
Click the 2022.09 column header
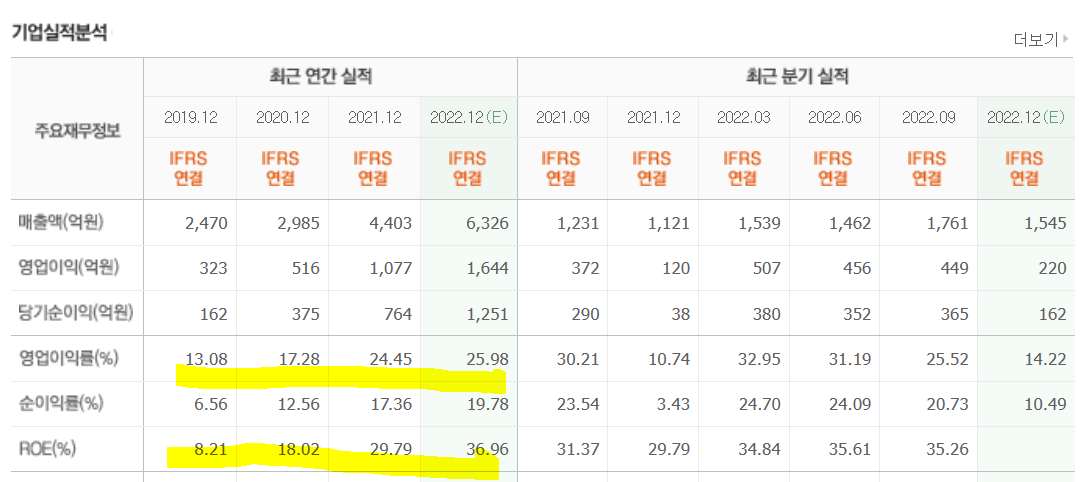[x=927, y=117]
